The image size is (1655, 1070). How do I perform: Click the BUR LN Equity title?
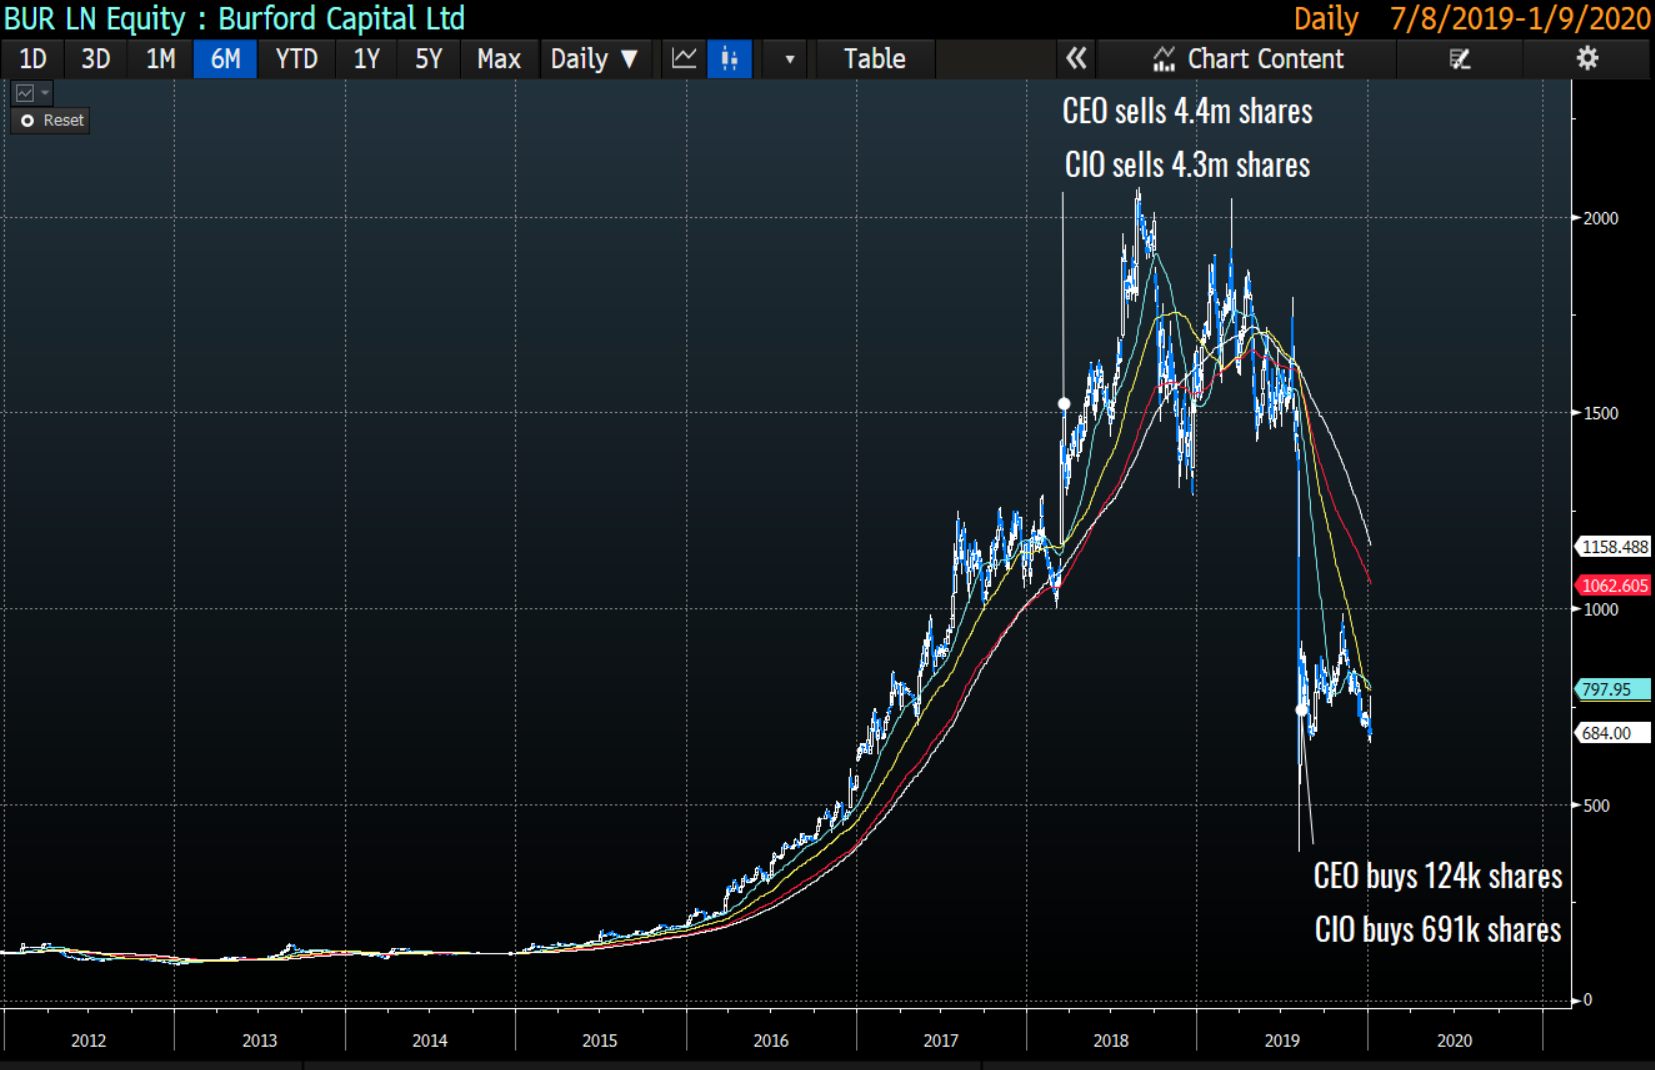pos(235,18)
